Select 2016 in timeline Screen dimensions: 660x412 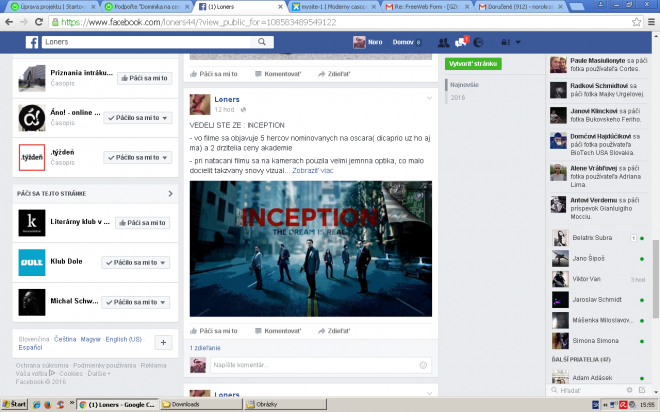pyautogui.click(x=458, y=98)
